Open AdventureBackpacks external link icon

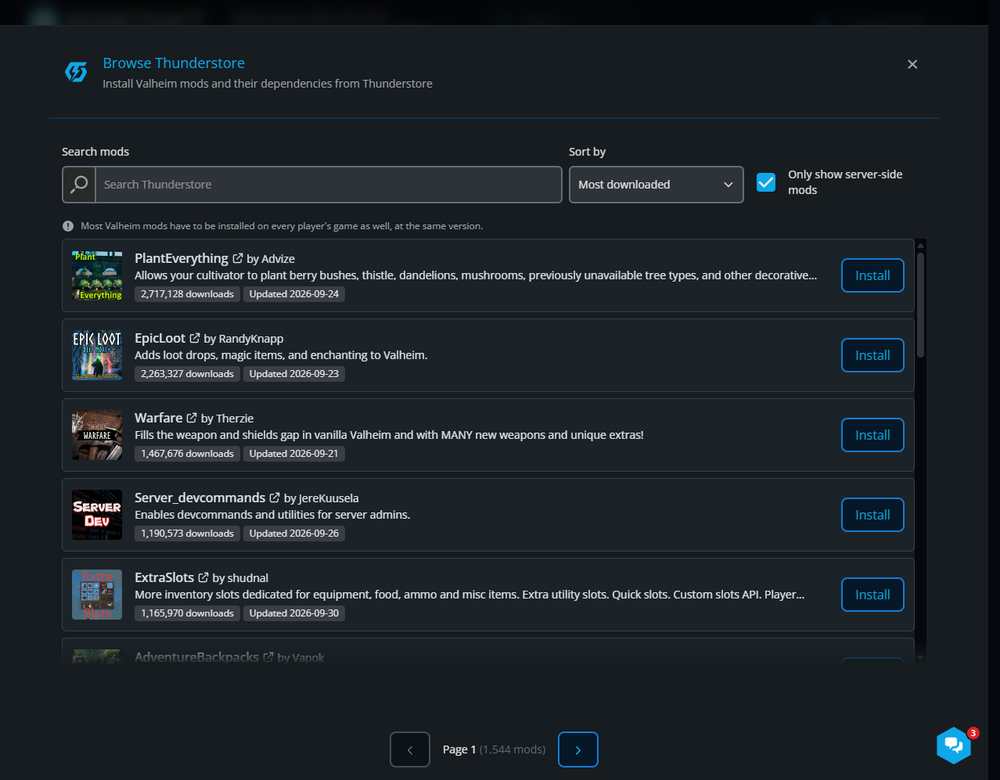click(268, 657)
